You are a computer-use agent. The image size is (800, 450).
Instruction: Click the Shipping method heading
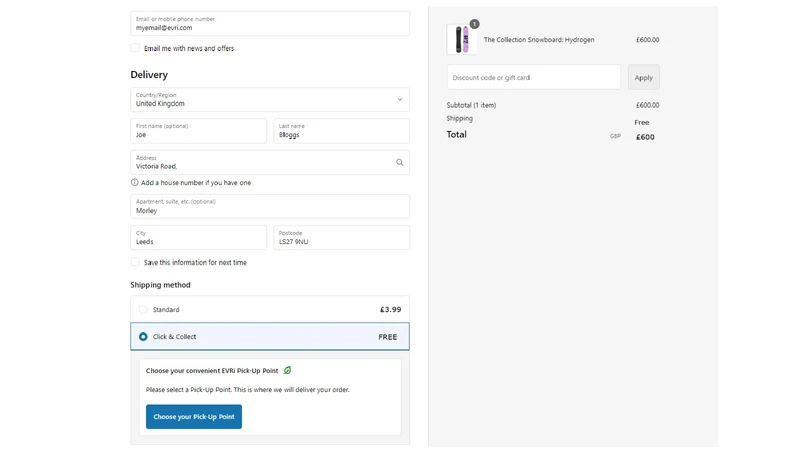point(160,285)
